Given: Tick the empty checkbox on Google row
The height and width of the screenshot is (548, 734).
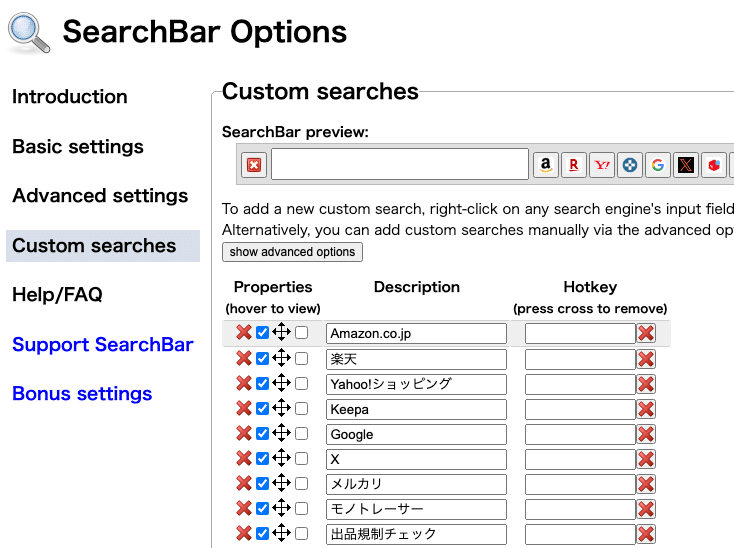Looking at the screenshot, I should point(302,433).
